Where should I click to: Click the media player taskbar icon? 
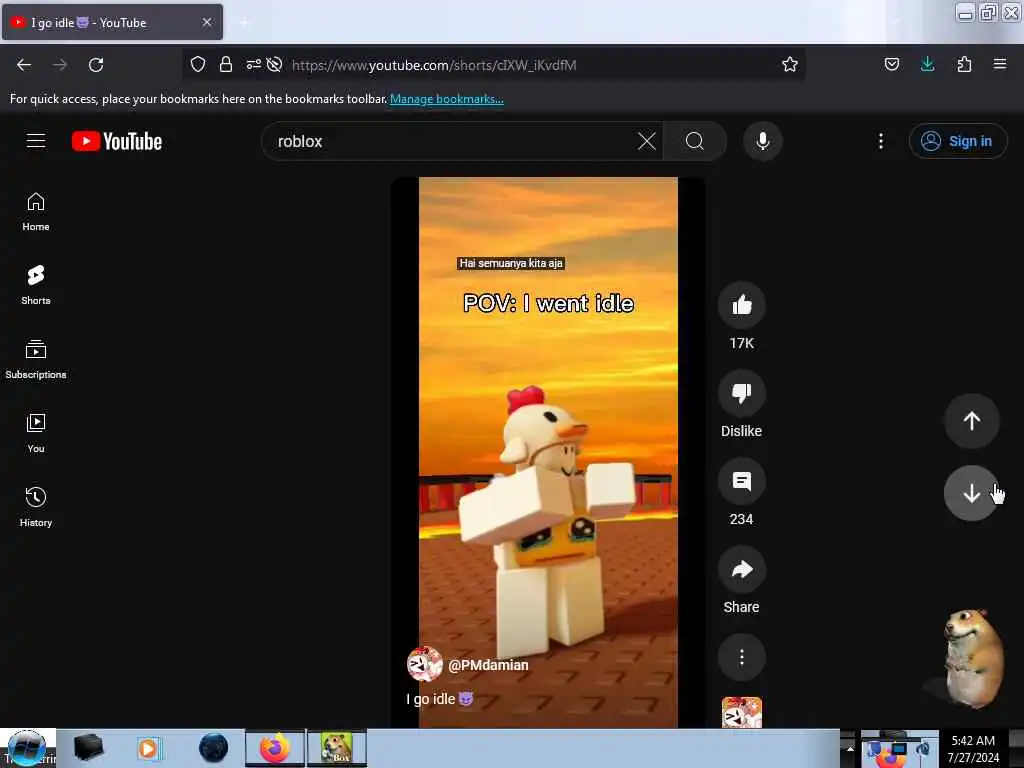pos(148,748)
